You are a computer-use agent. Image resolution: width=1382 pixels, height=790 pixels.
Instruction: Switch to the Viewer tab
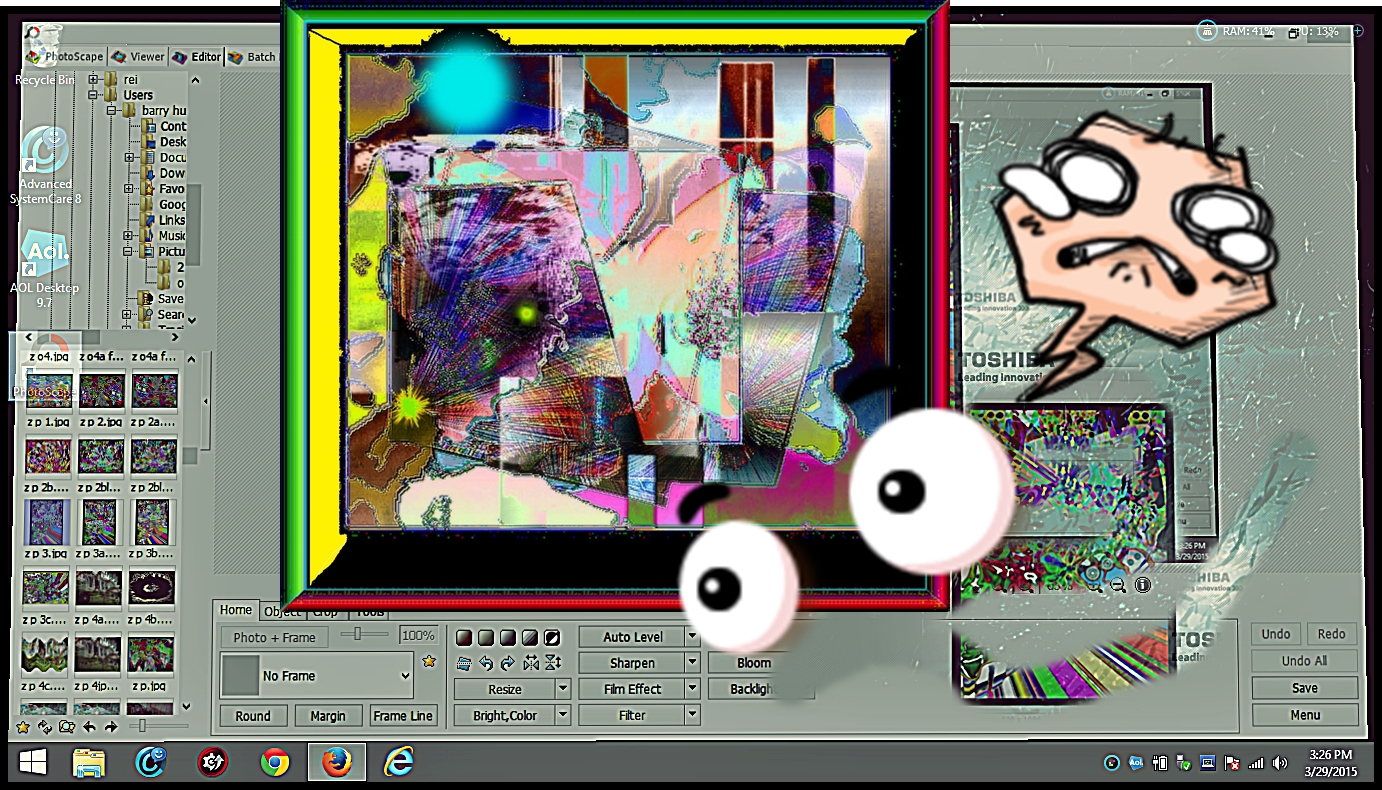(138, 57)
